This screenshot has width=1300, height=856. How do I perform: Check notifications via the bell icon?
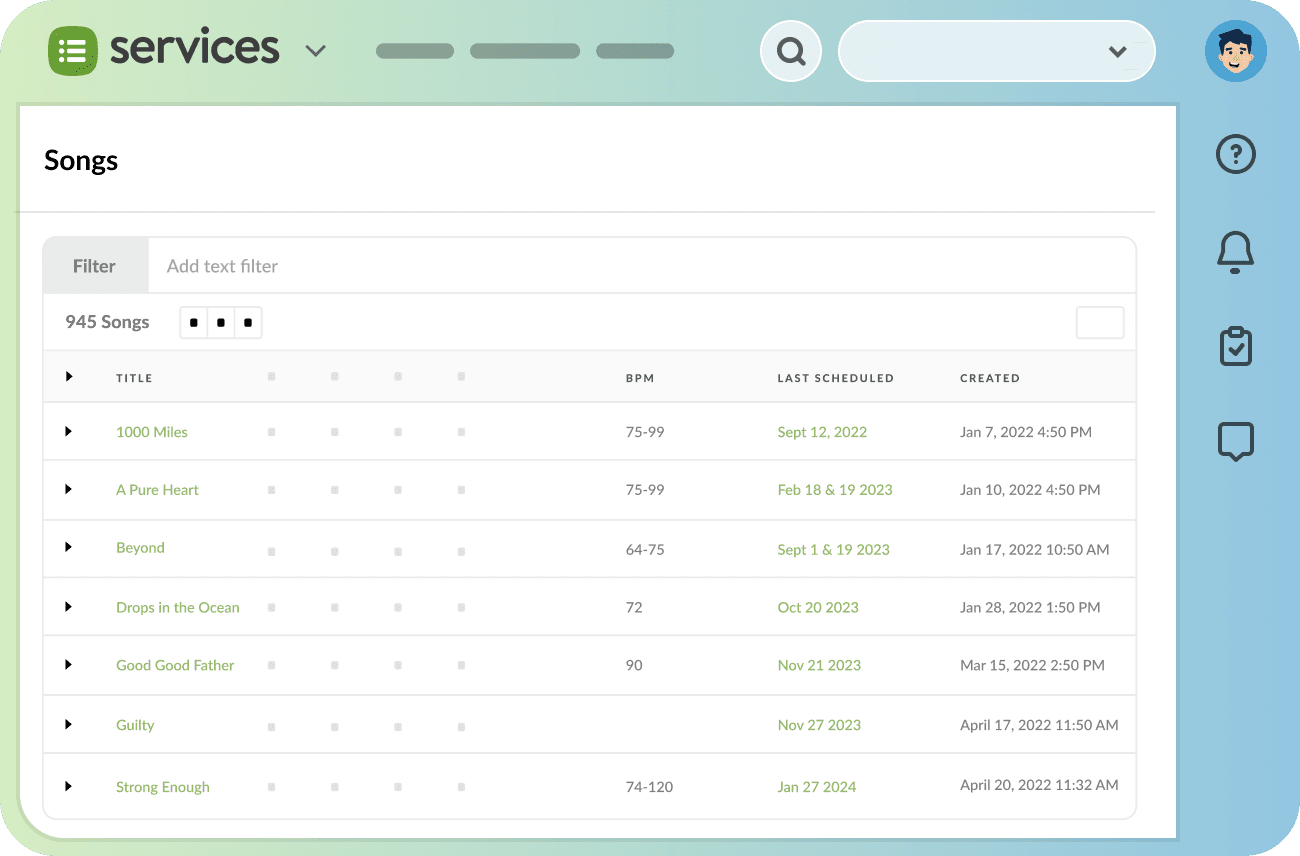[1235, 252]
